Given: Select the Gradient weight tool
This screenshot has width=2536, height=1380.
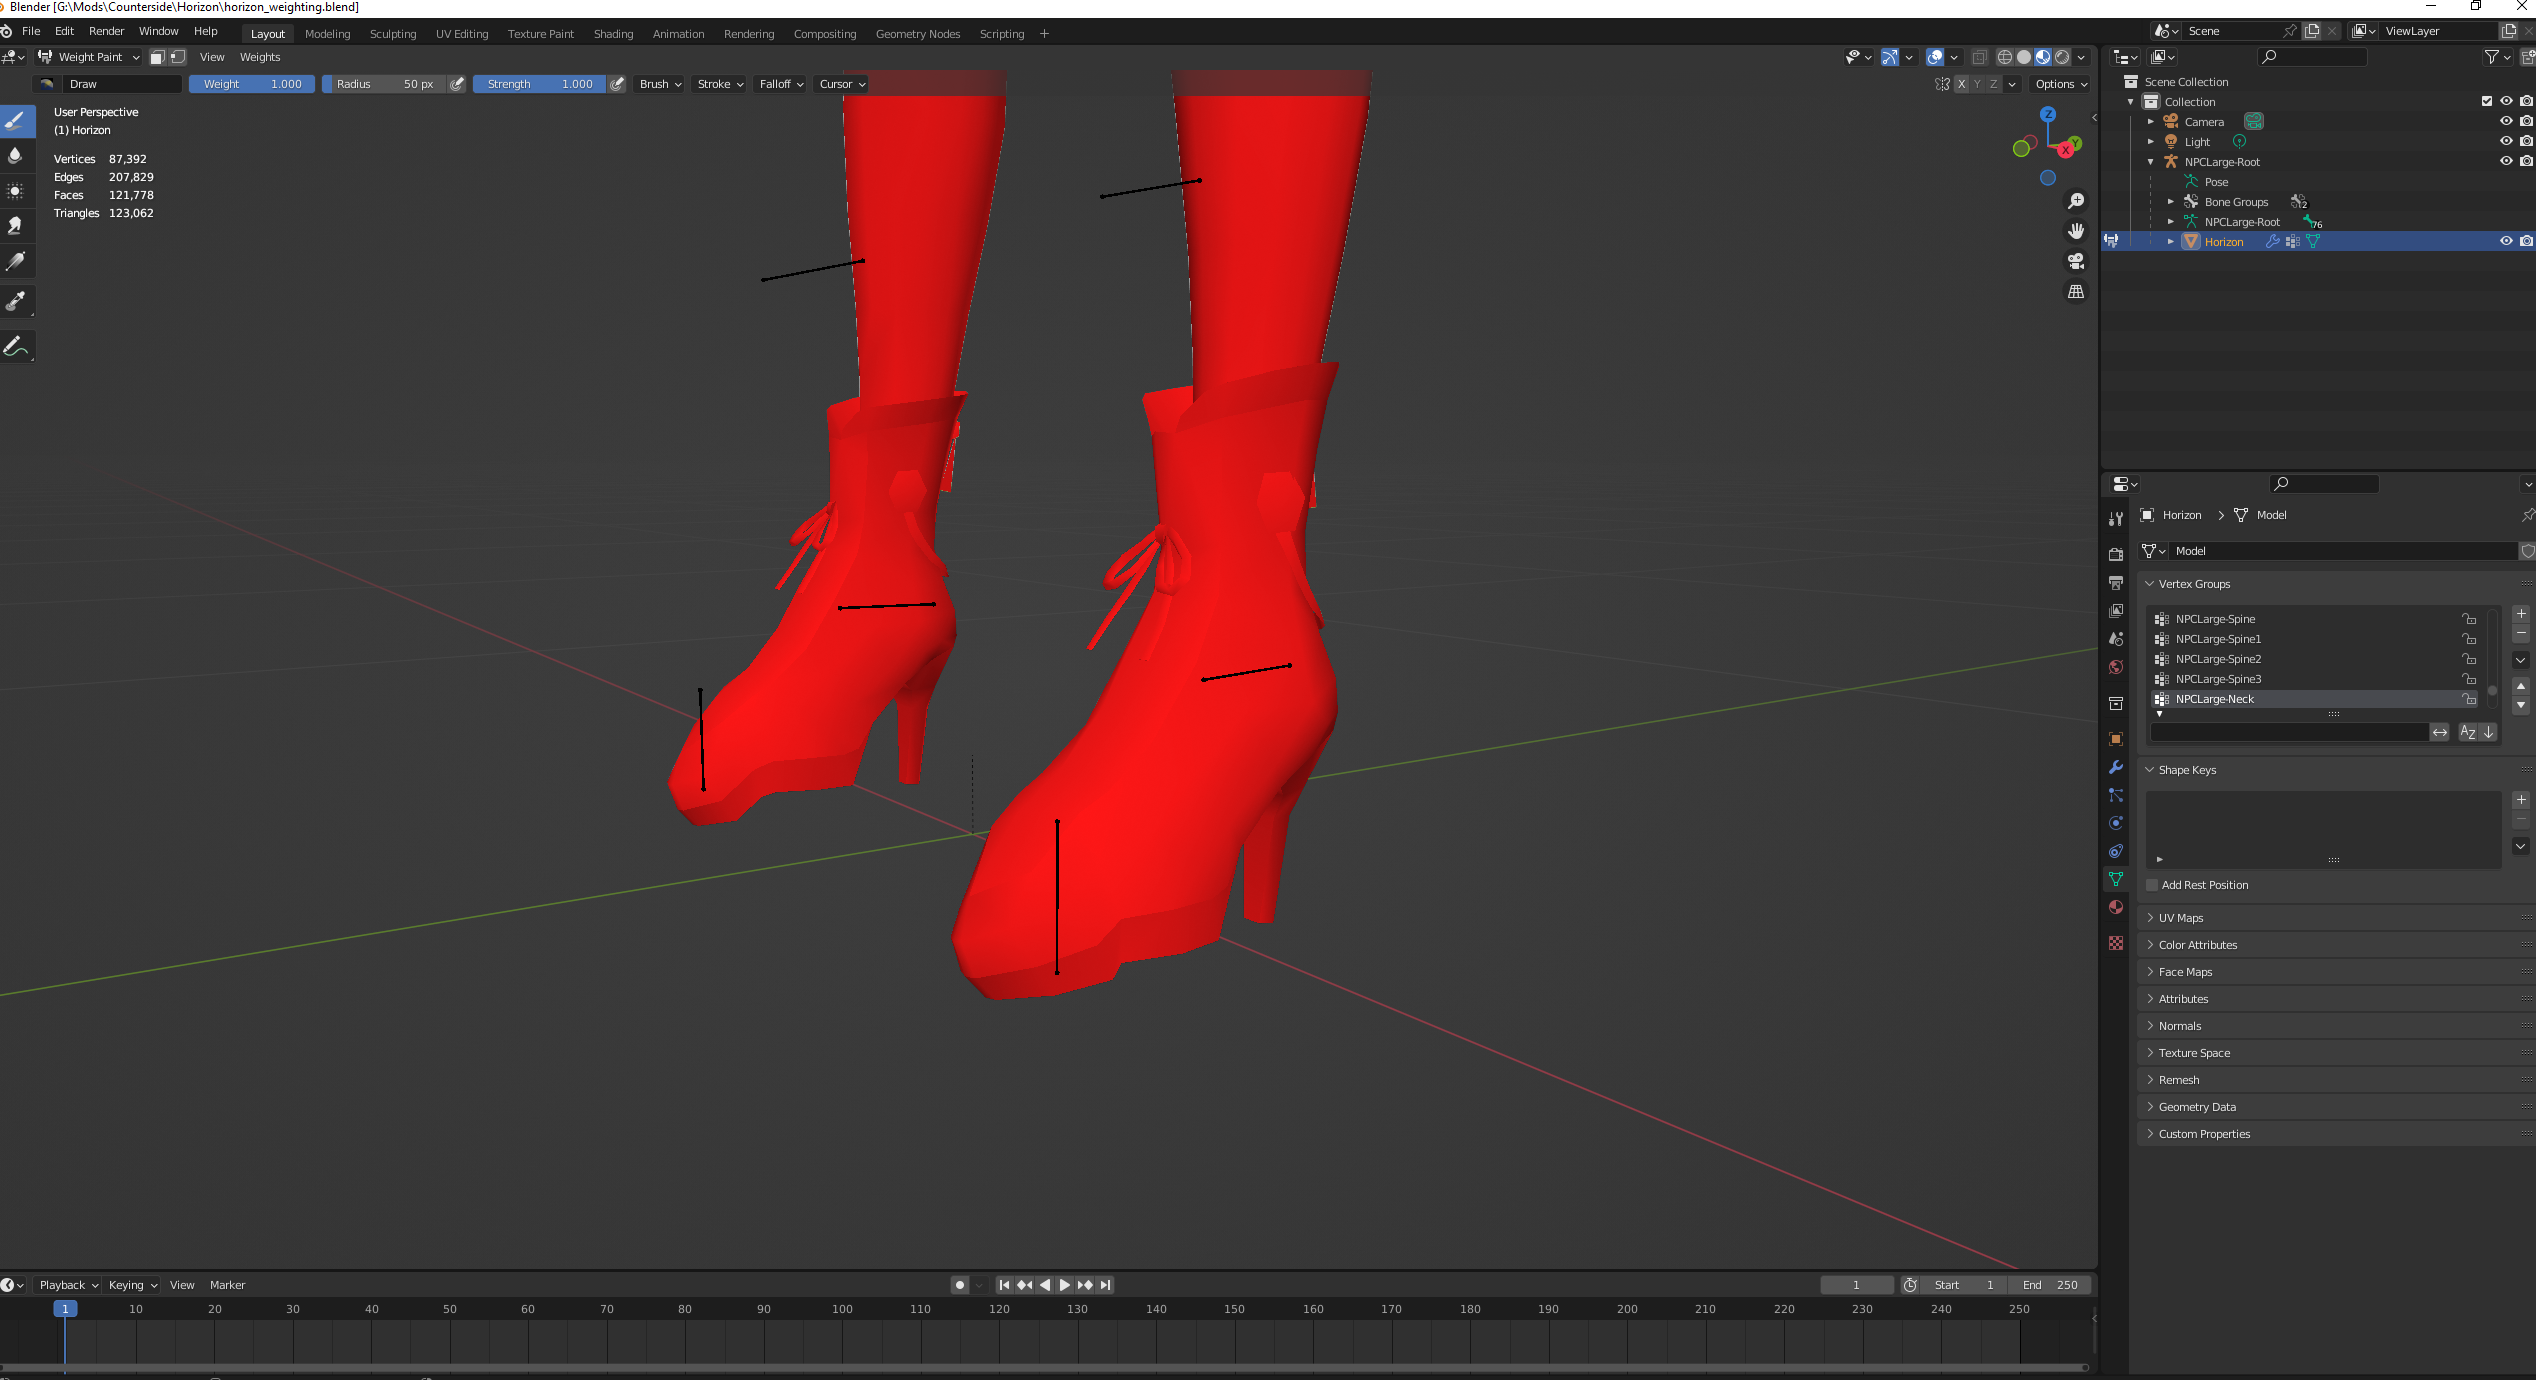Looking at the screenshot, I should pos(16,262).
